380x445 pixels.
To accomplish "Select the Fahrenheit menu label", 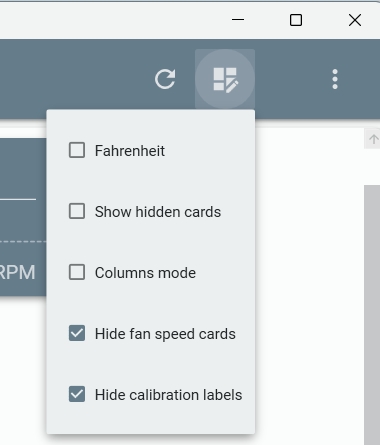I will coord(130,151).
